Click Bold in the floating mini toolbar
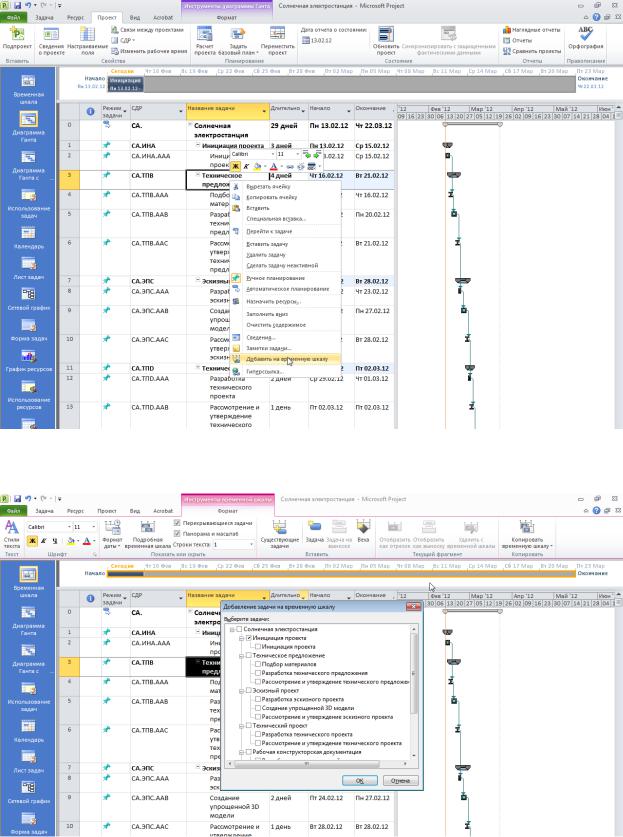The height and width of the screenshot is (837, 623). click(x=235, y=166)
